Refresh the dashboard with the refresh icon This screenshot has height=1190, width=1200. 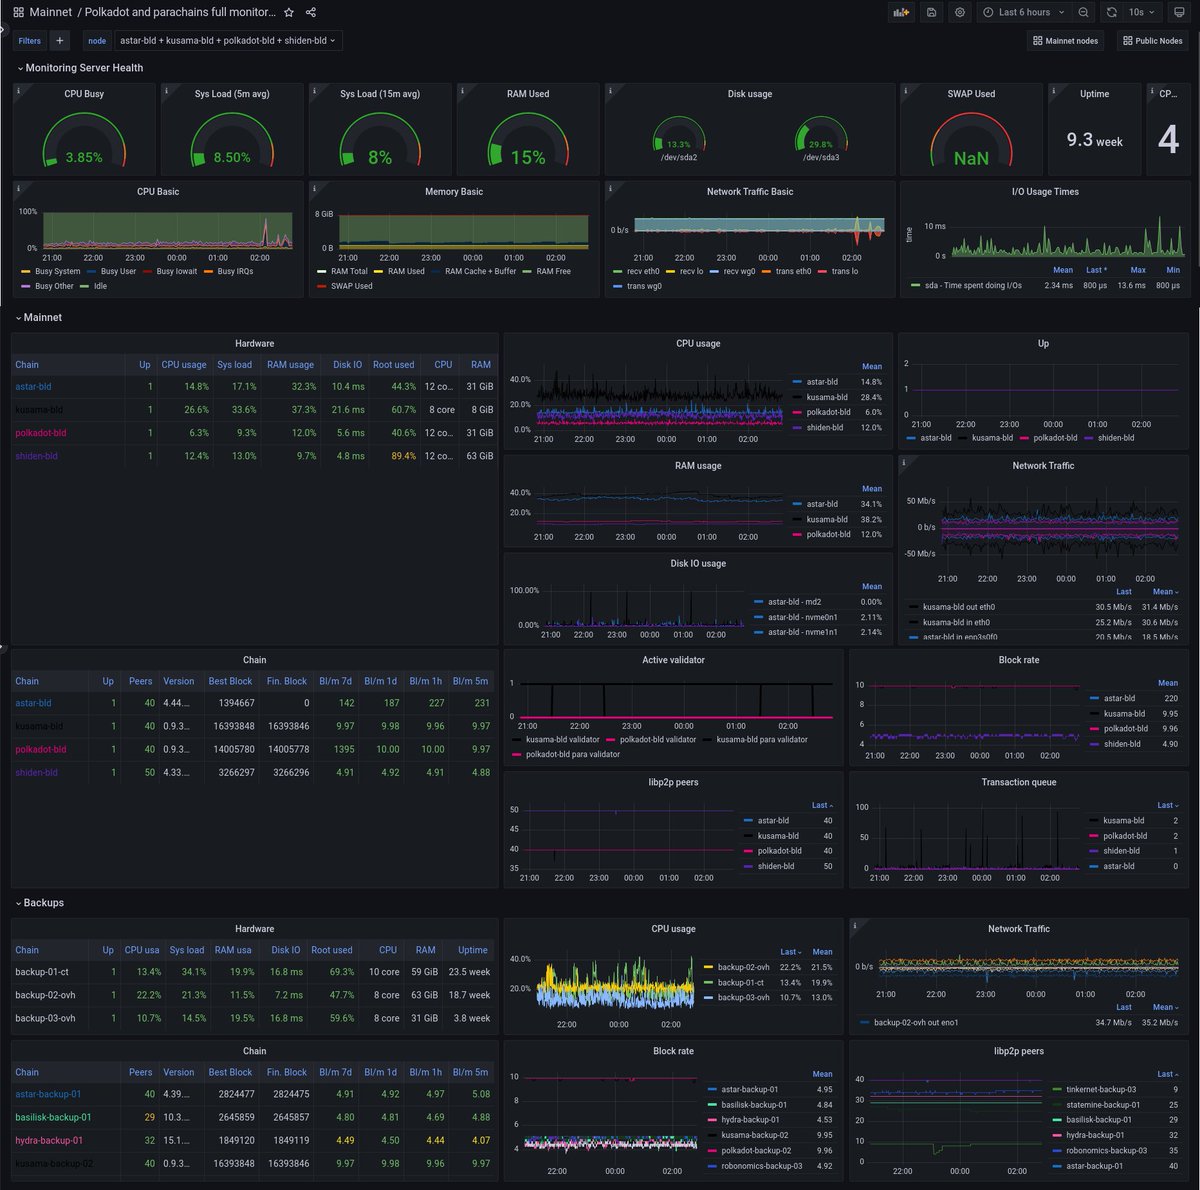(x=1112, y=12)
